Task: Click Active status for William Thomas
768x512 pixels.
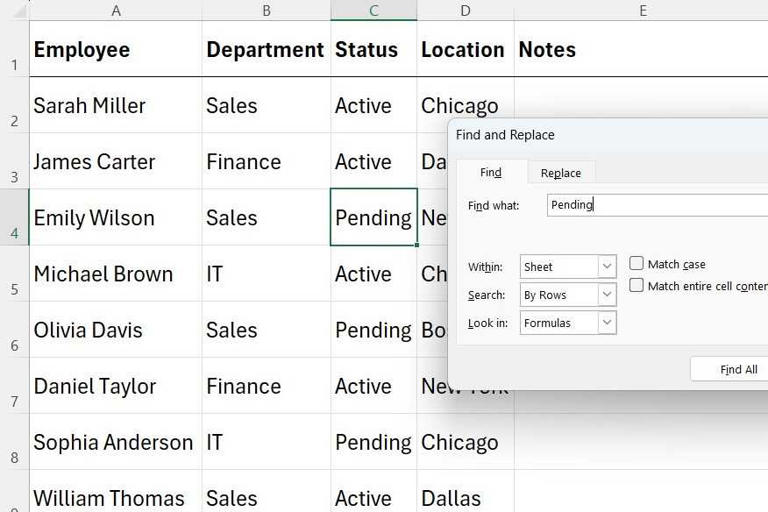Action: (x=374, y=492)
